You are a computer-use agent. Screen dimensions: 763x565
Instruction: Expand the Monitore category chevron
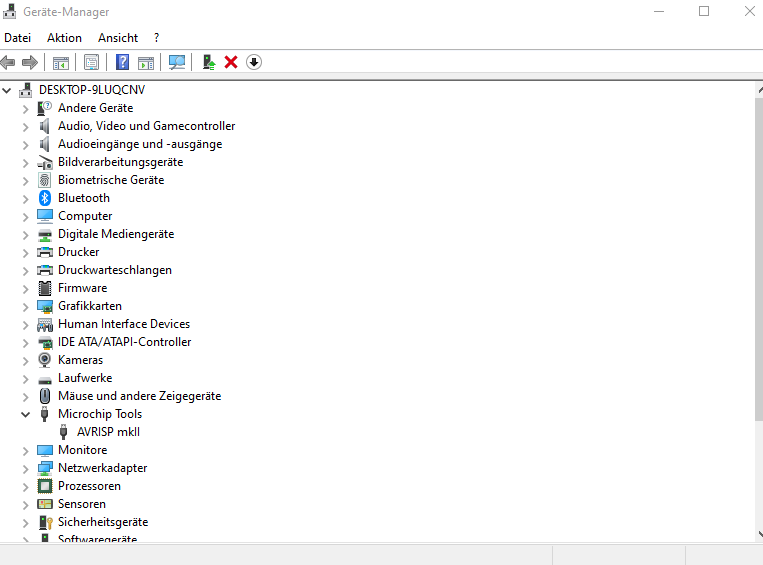25,451
